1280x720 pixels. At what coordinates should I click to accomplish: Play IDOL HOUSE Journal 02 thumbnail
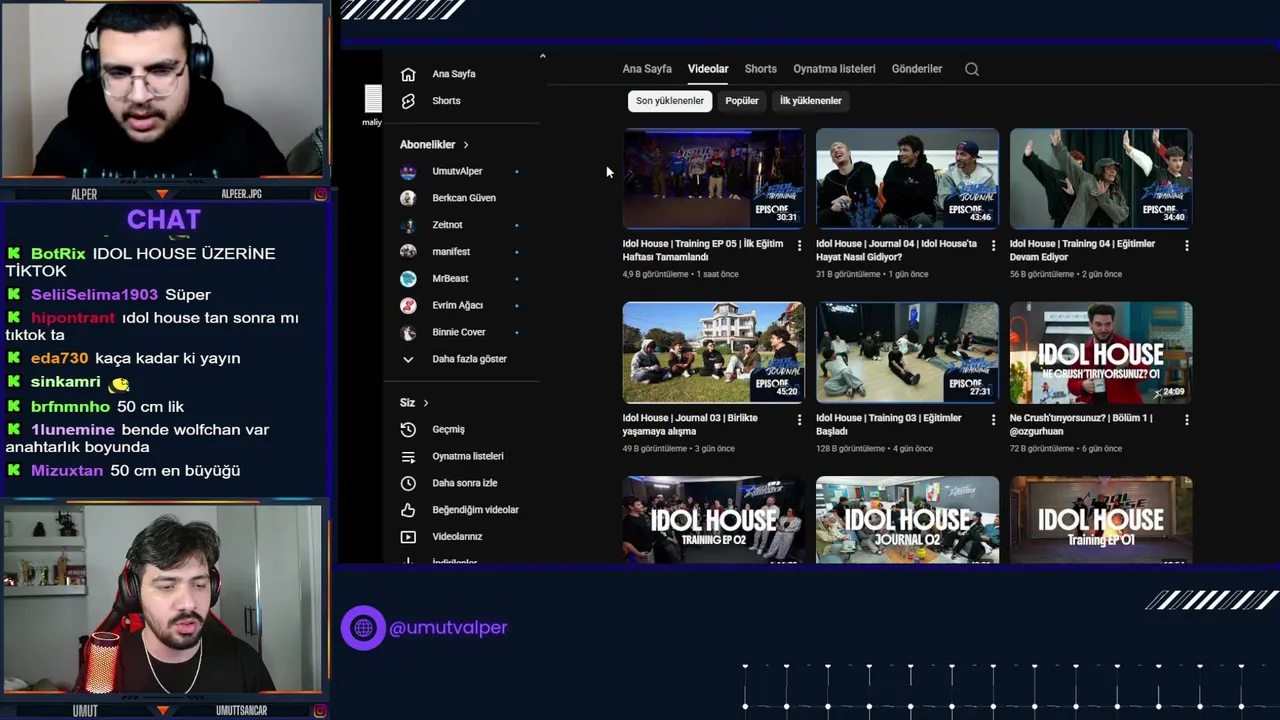[x=907, y=520]
